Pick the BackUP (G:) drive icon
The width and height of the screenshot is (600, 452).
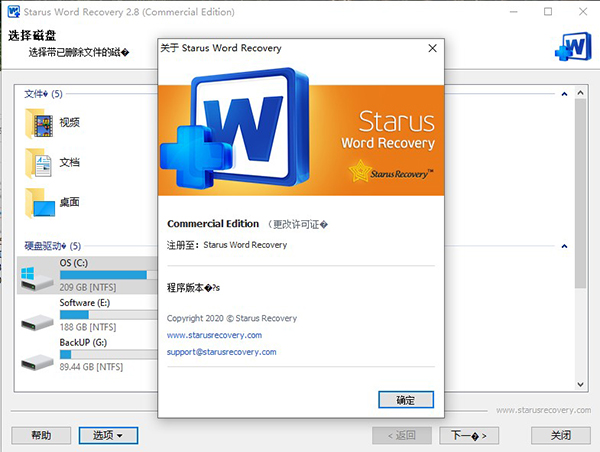(x=38, y=353)
